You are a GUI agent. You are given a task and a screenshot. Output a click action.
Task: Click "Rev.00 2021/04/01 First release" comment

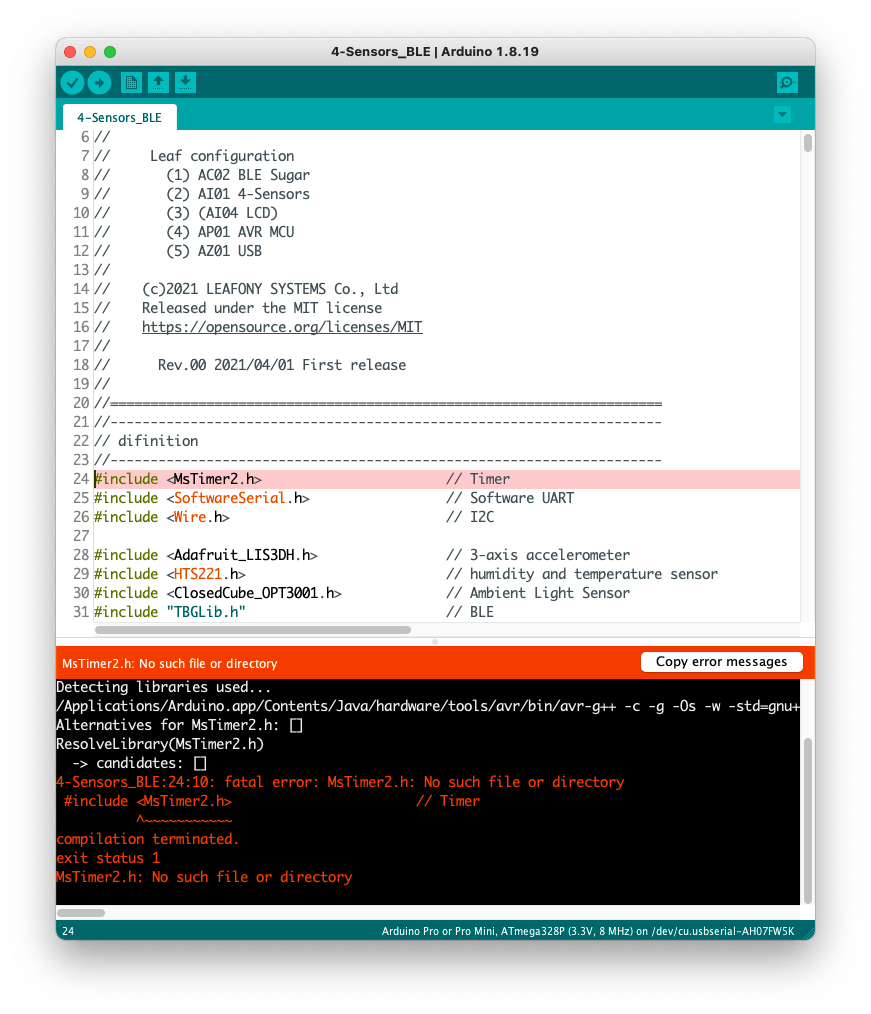click(x=282, y=365)
